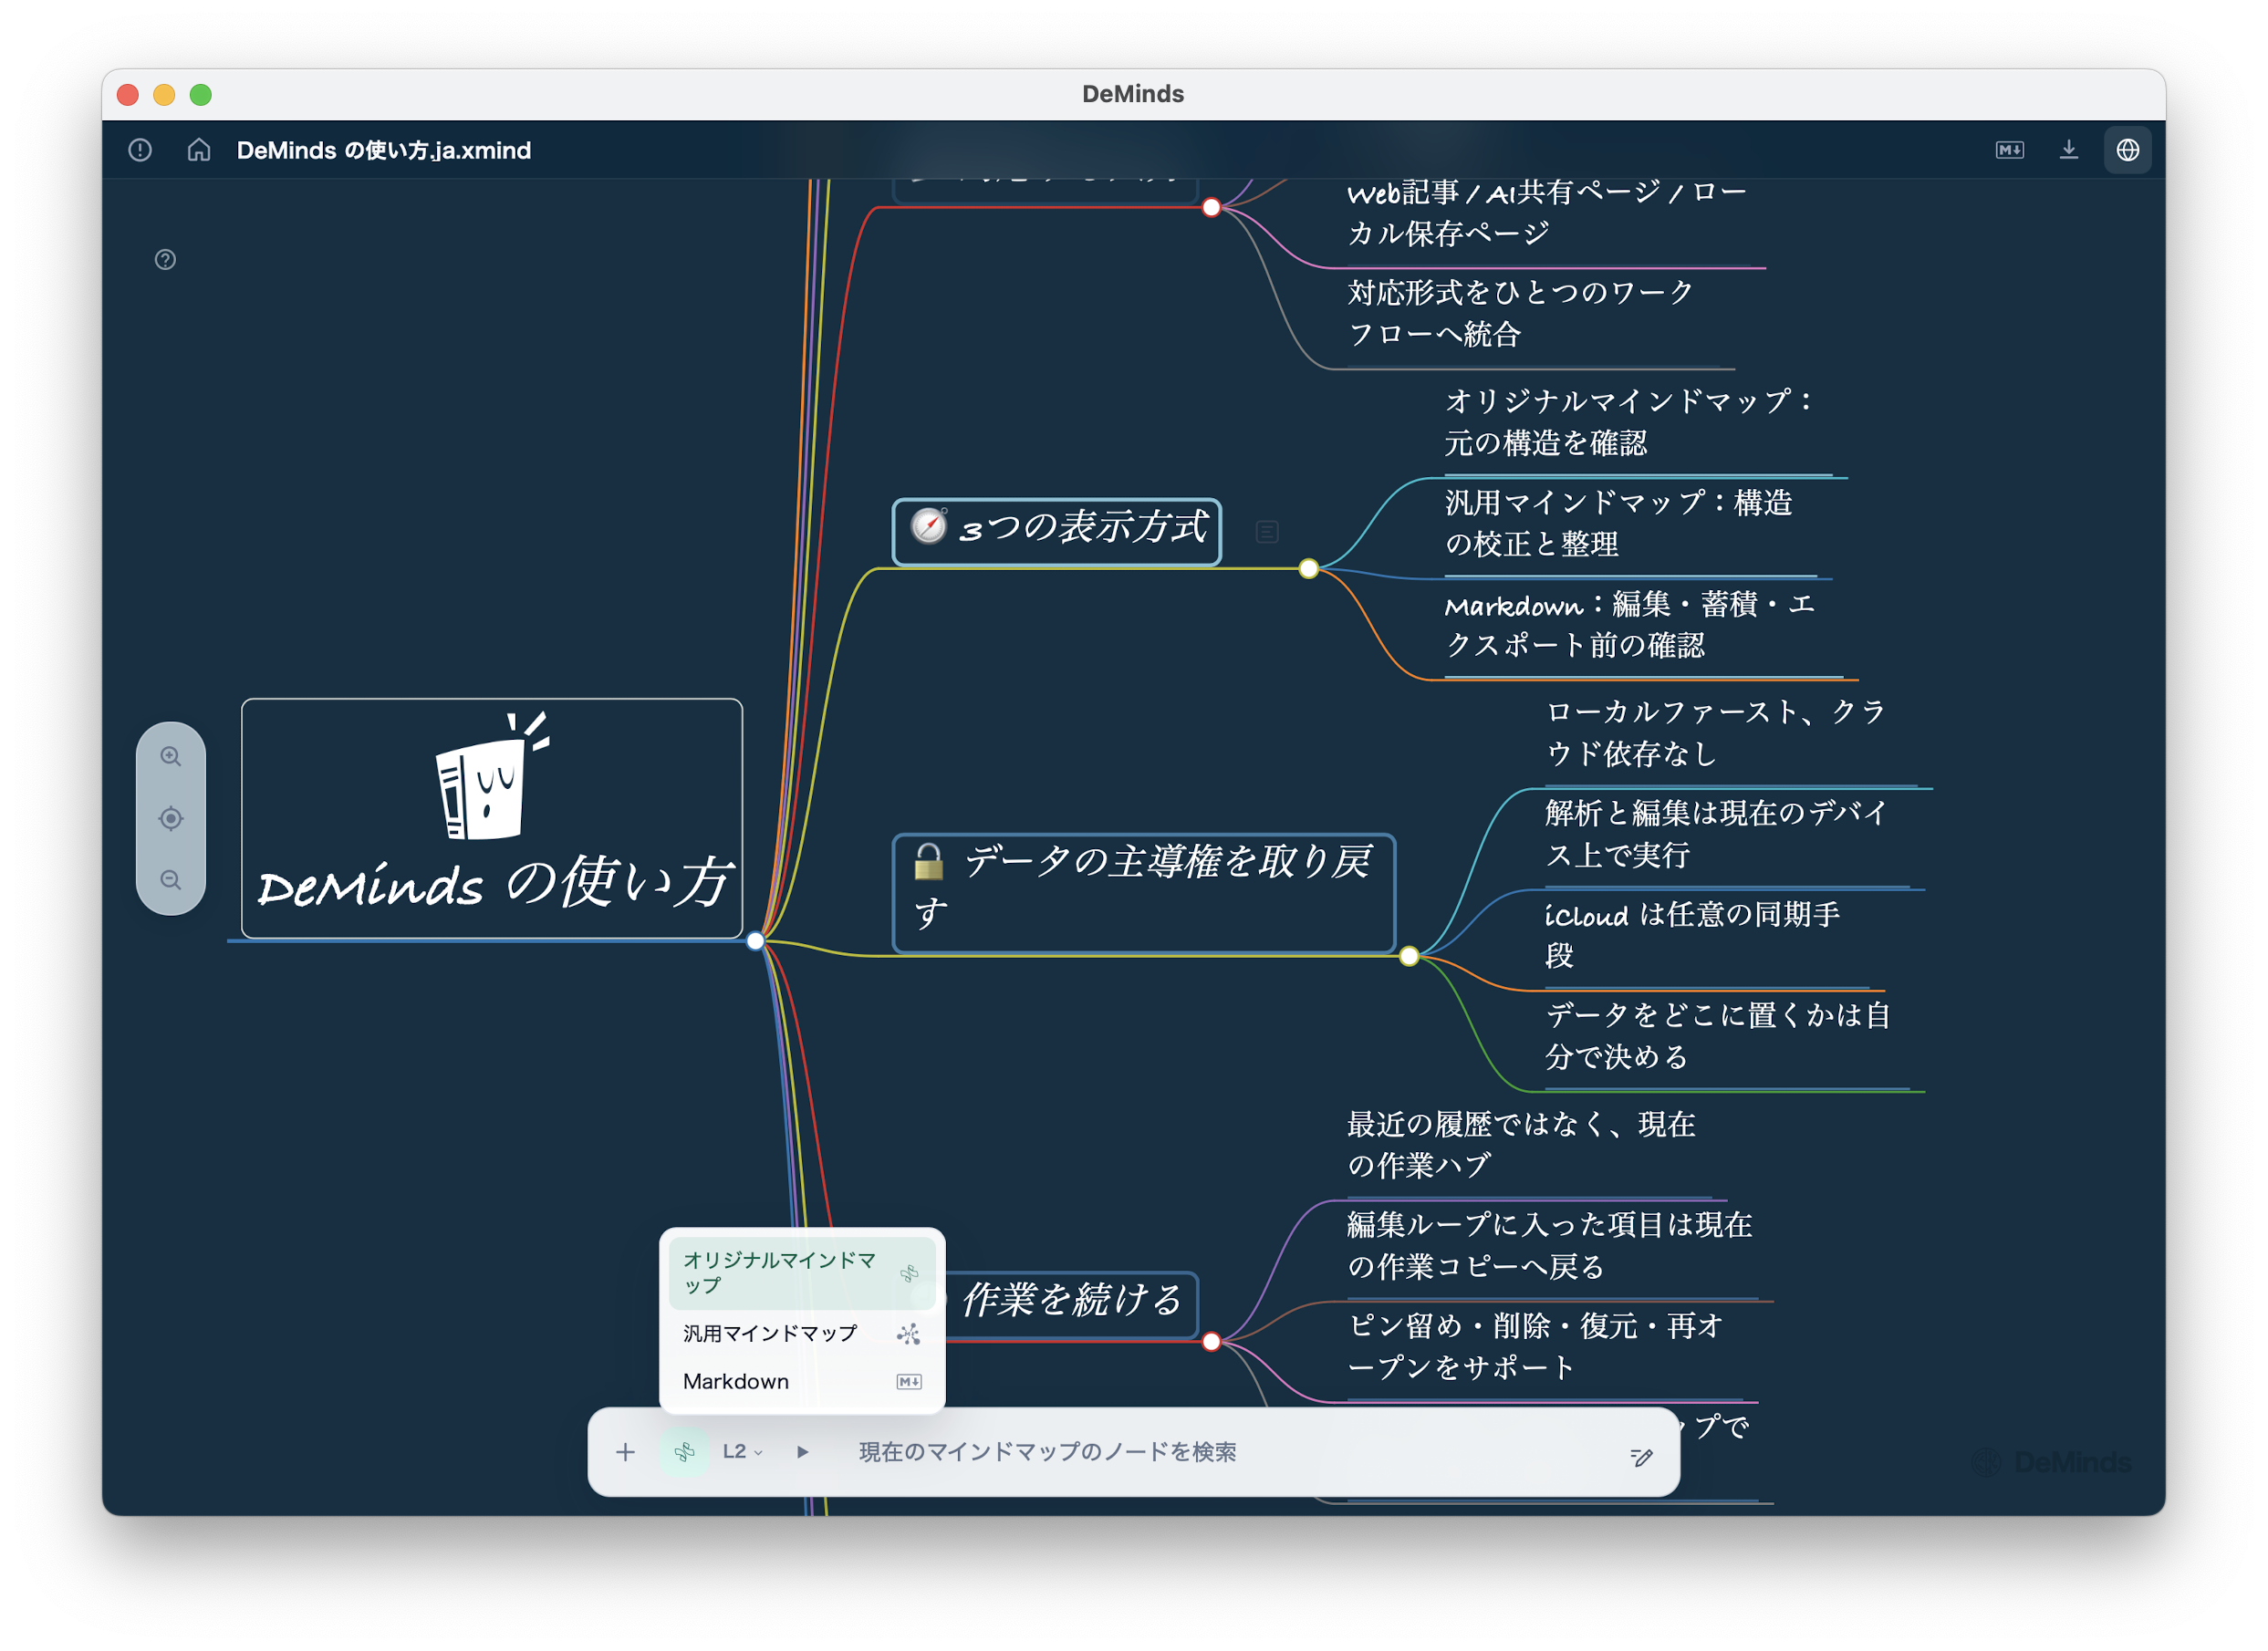Select オリジナルマインドマップ view option
This screenshot has height=1651, width=2268.
(x=802, y=1273)
